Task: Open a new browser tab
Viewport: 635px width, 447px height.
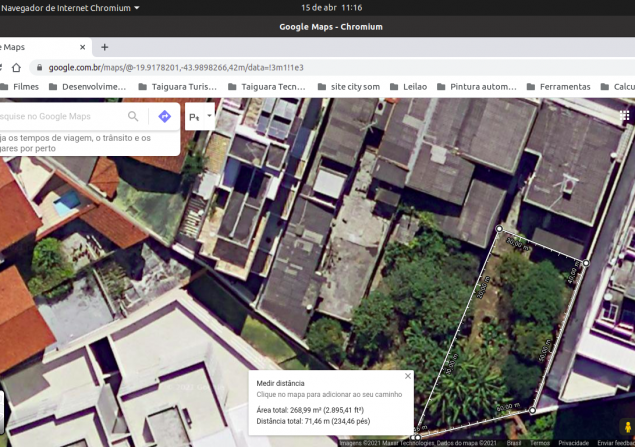Action: (x=104, y=47)
